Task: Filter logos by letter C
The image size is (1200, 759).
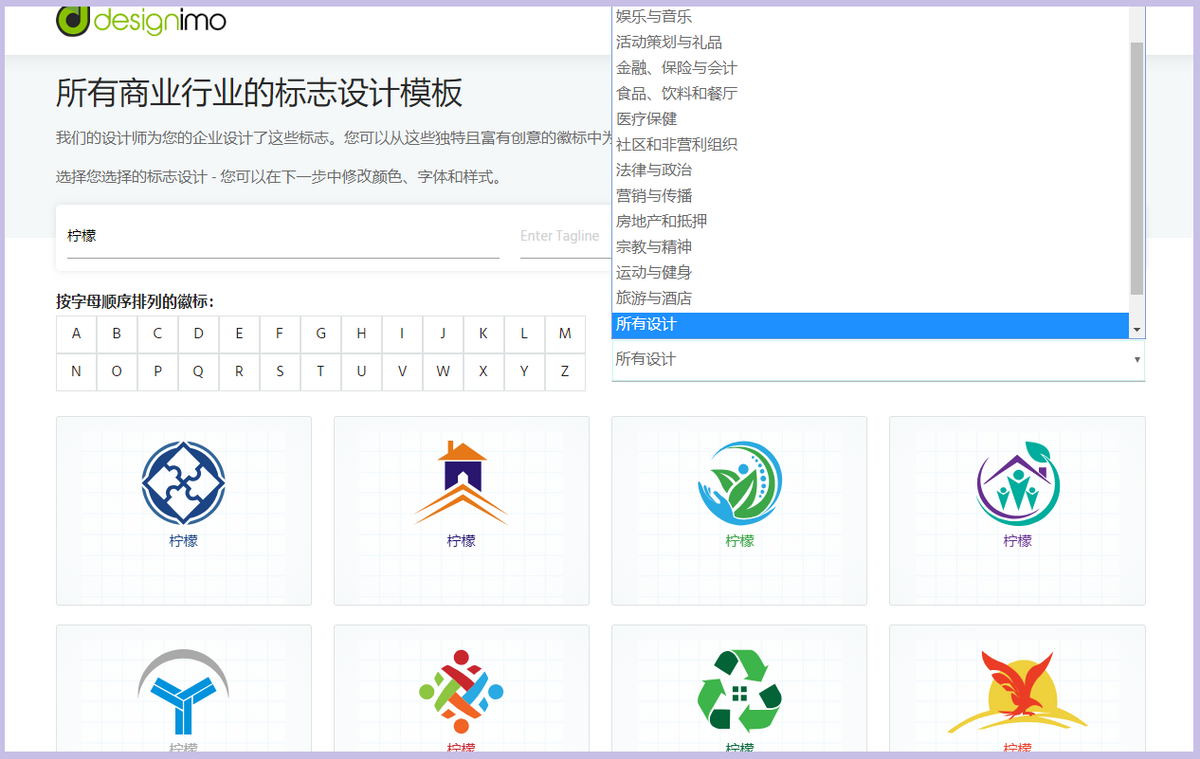Action: click(x=158, y=334)
